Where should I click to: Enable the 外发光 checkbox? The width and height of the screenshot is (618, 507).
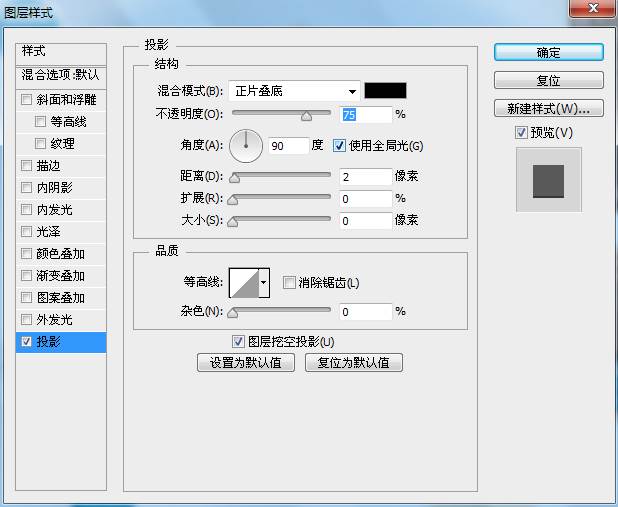pos(26,319)
